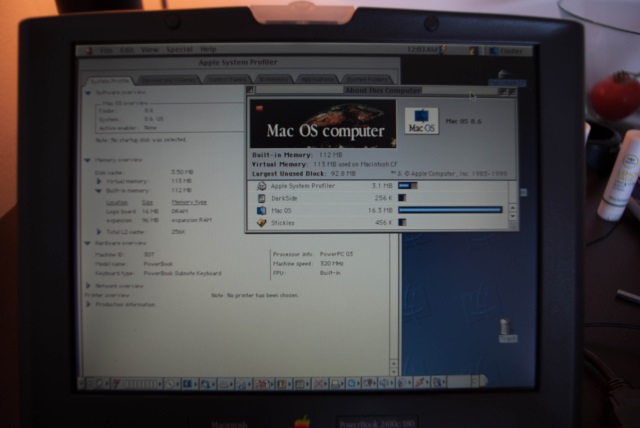Open the Finder application menu

[x=507, y=51]
